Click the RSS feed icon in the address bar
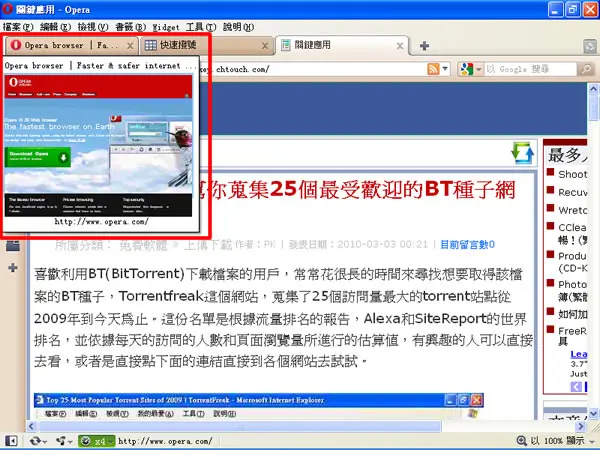The height and width of the screenshot is (450, 600). (x=433, y=69)
